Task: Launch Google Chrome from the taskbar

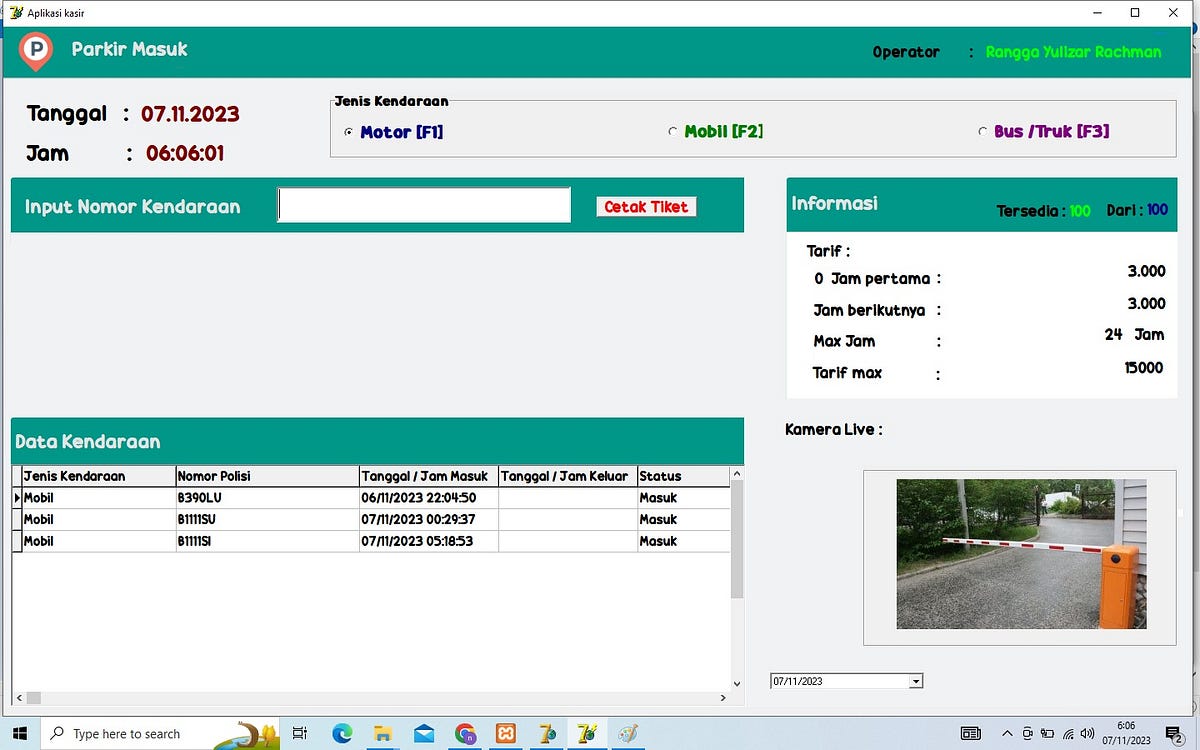Action: click(465, 733)
